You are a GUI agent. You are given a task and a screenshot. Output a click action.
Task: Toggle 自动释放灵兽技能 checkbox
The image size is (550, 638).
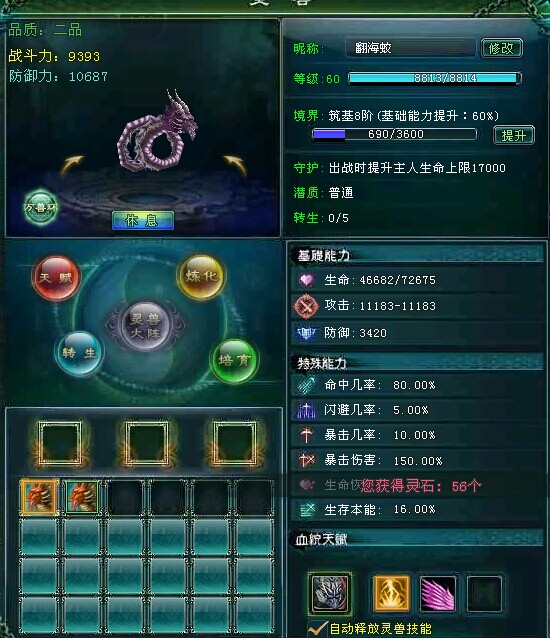[317, 629]
